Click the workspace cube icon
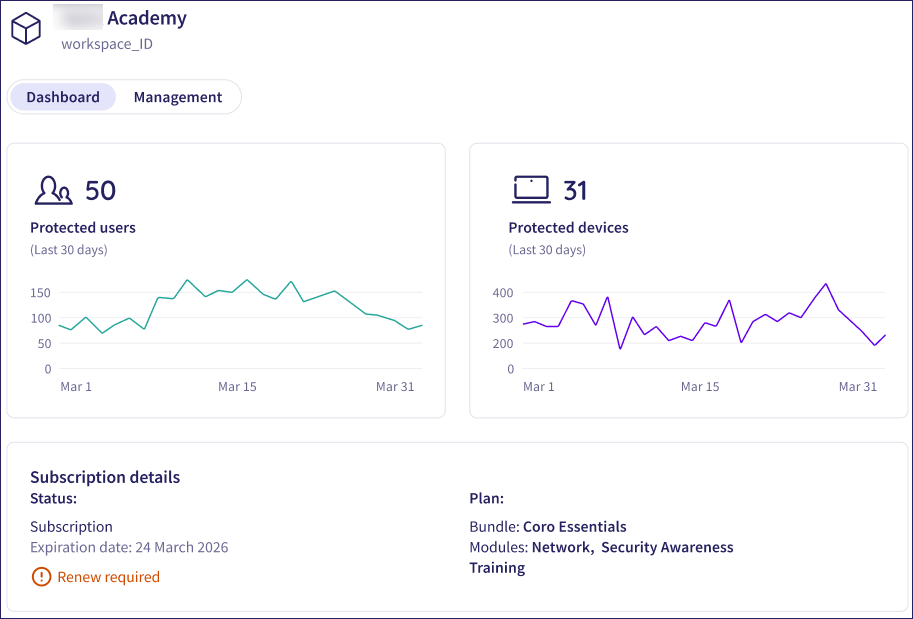This screenshot has height=619, width=913. (26, 29)
